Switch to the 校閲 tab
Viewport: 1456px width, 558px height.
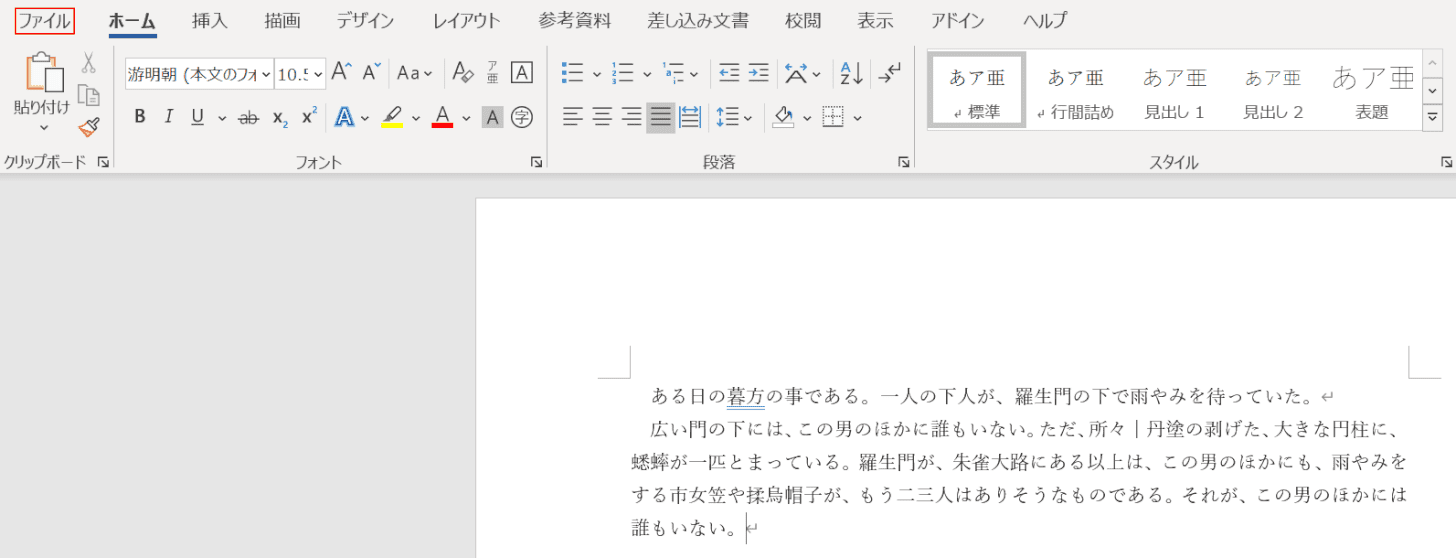pyautogui.click(x=803, y=20)
